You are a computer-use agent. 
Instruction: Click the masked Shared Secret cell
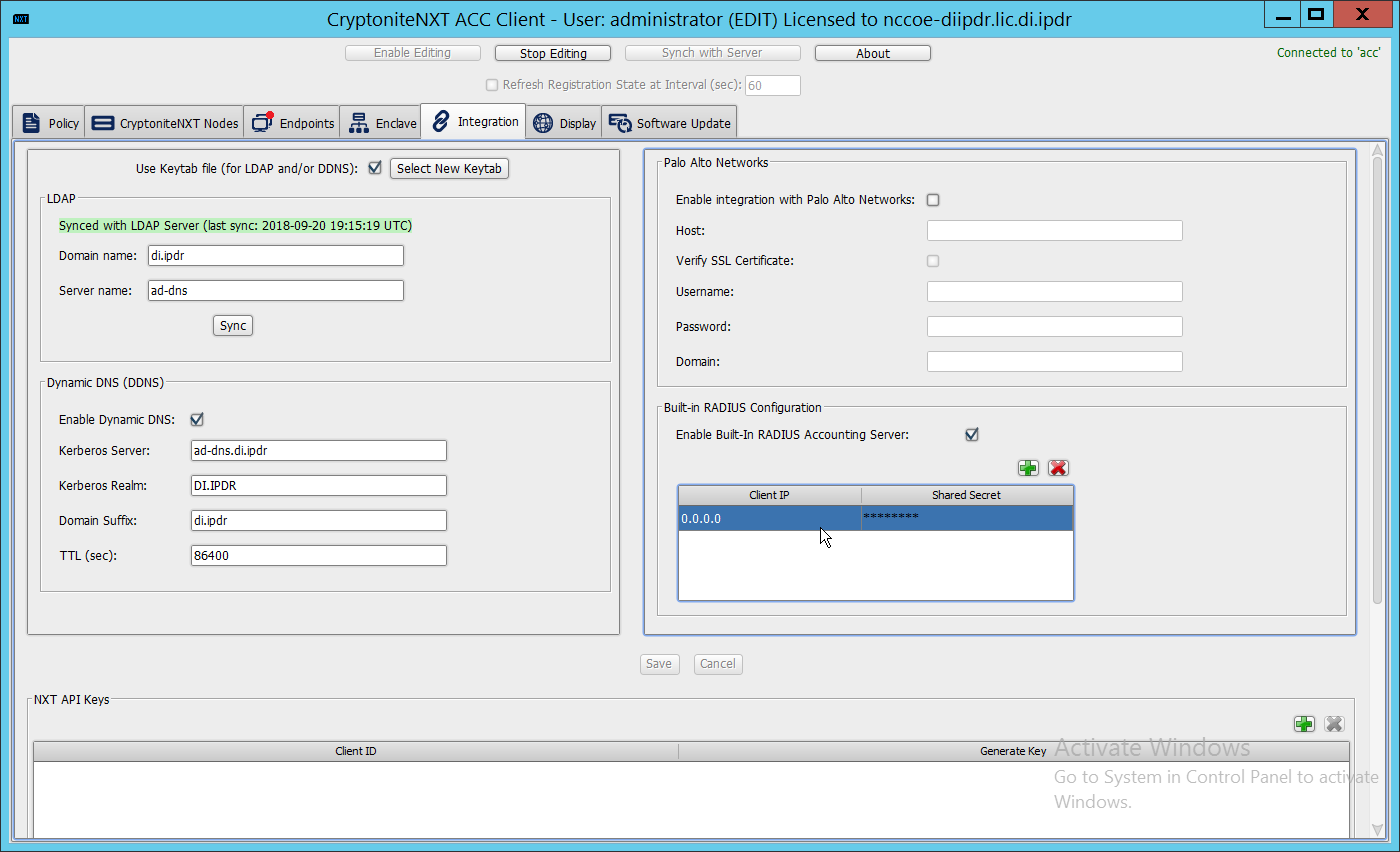[967, 518]
